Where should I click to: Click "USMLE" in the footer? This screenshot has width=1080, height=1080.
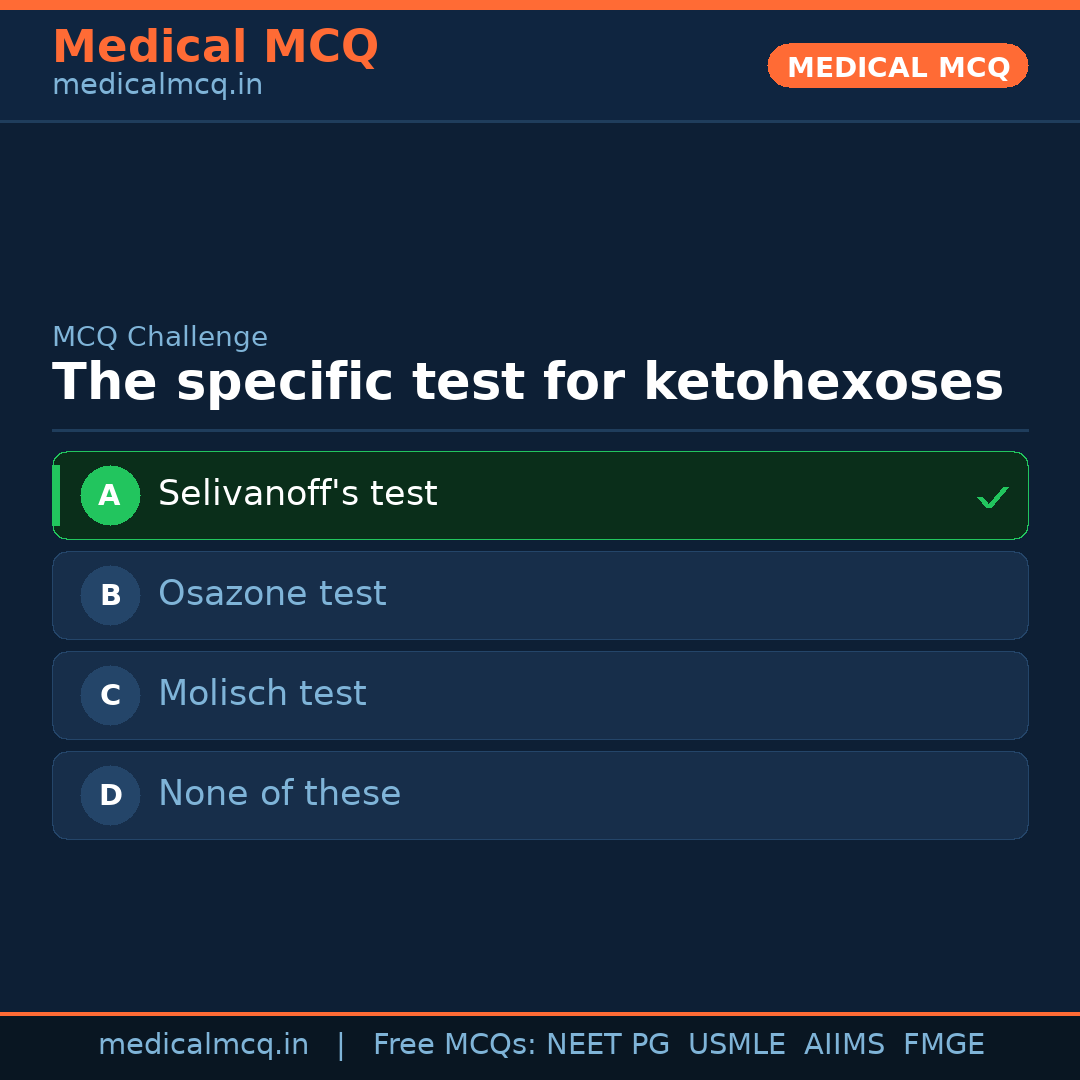736,1045
